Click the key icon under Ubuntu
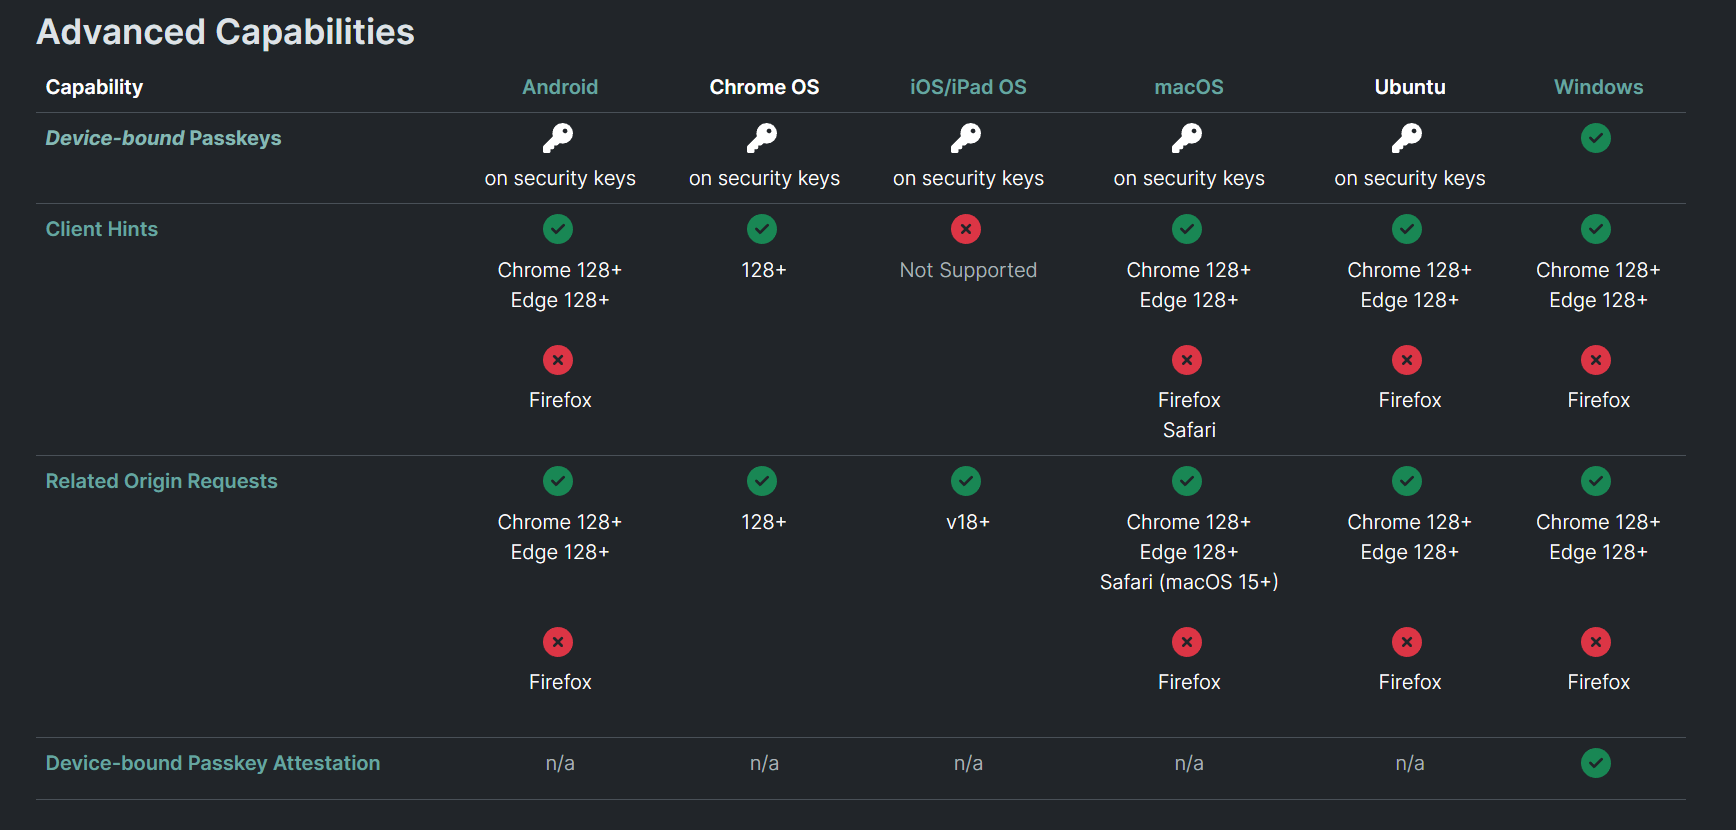Screen dimensions: 1736x830 pyautogui.click(x=1407, y=138)
